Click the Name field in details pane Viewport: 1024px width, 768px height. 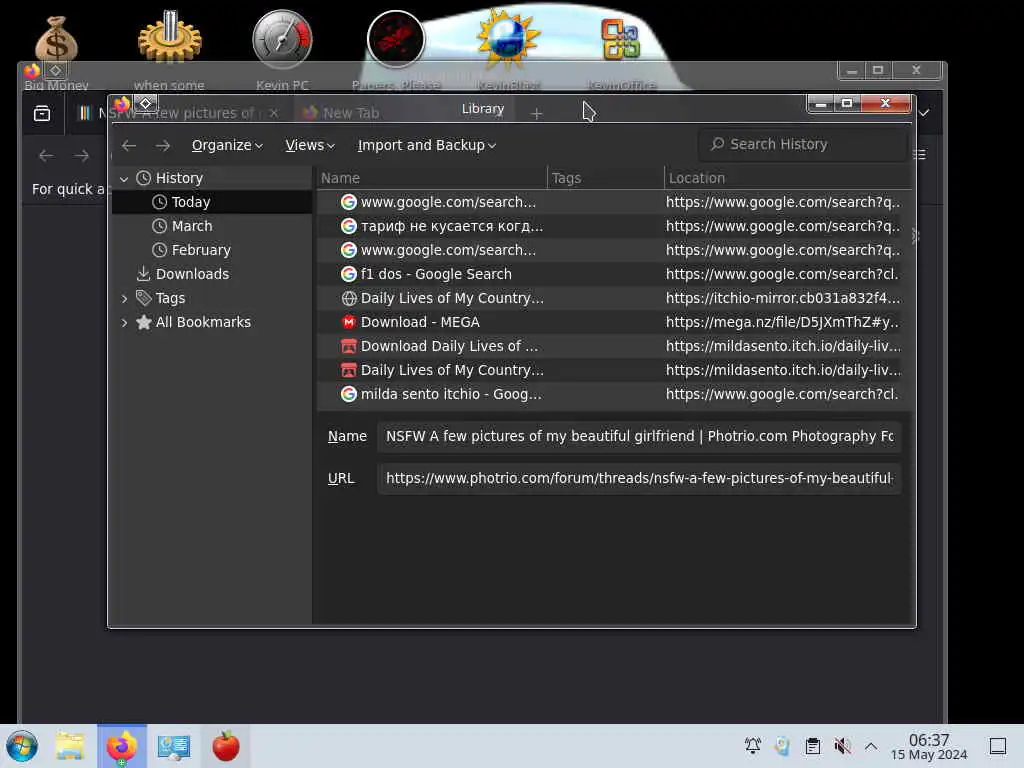[x=639, y=436]
